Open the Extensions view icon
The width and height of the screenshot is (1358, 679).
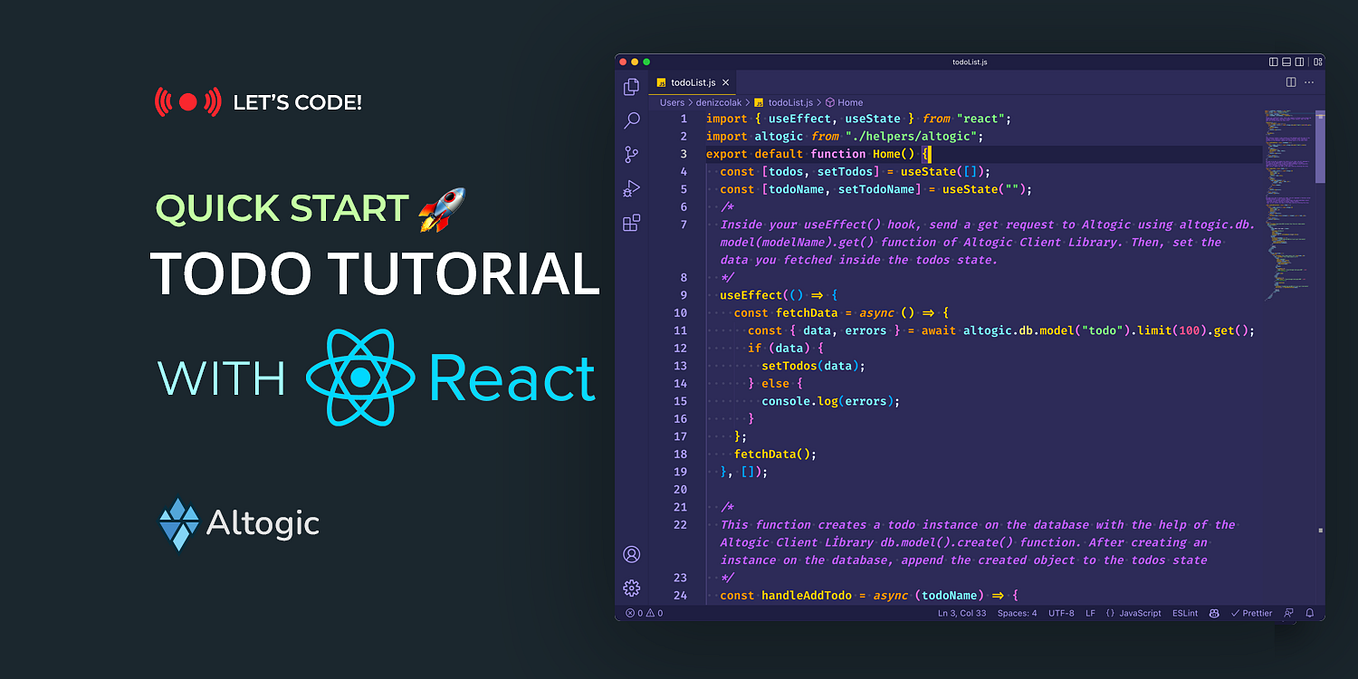631,221
